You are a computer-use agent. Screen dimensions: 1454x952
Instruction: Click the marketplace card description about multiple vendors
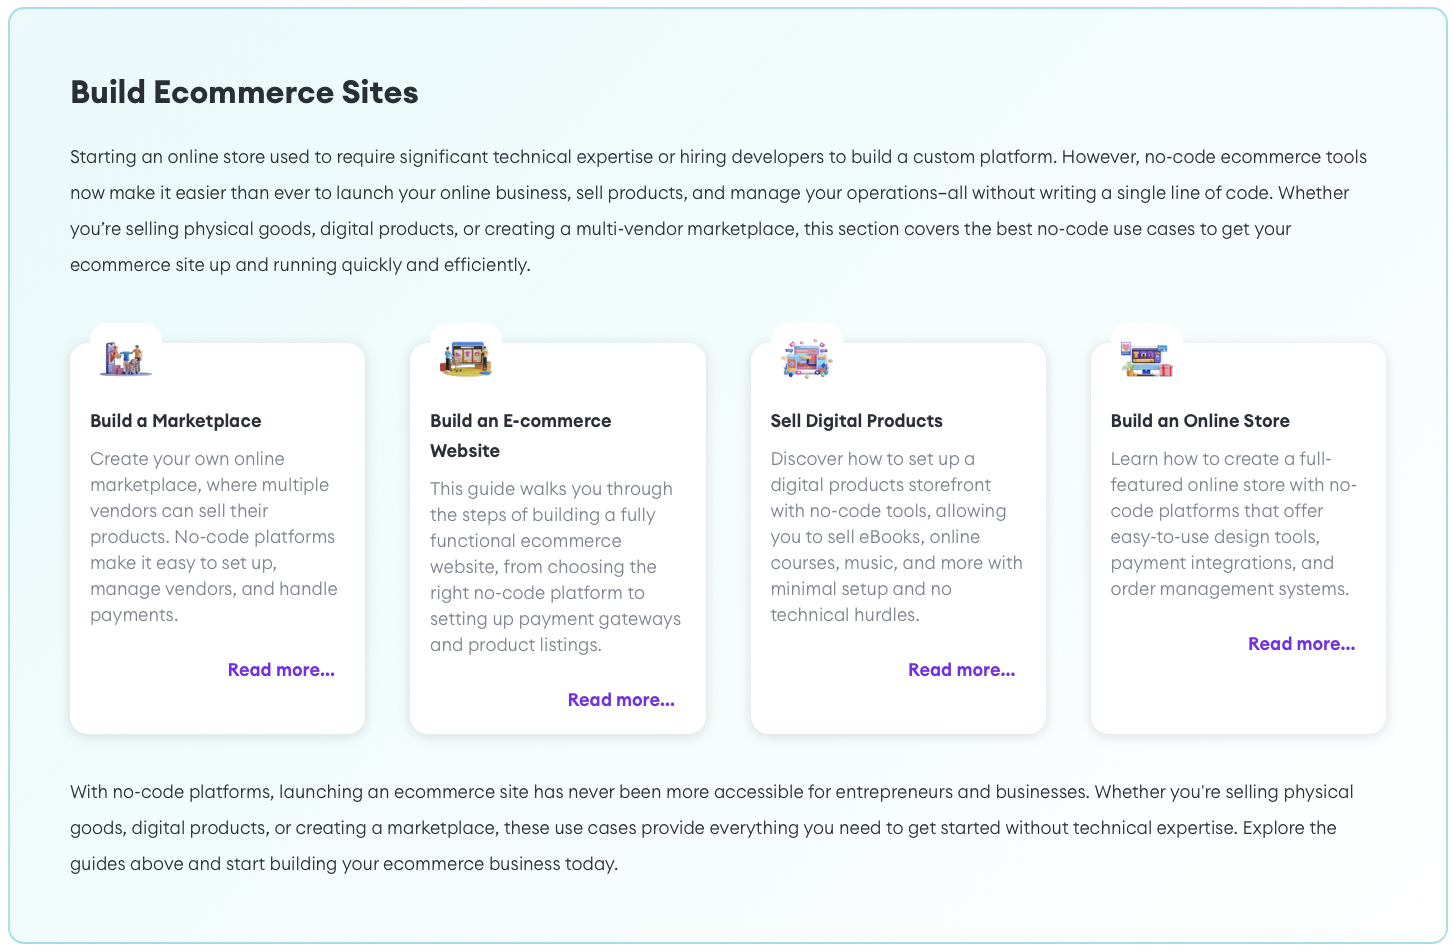214,537
